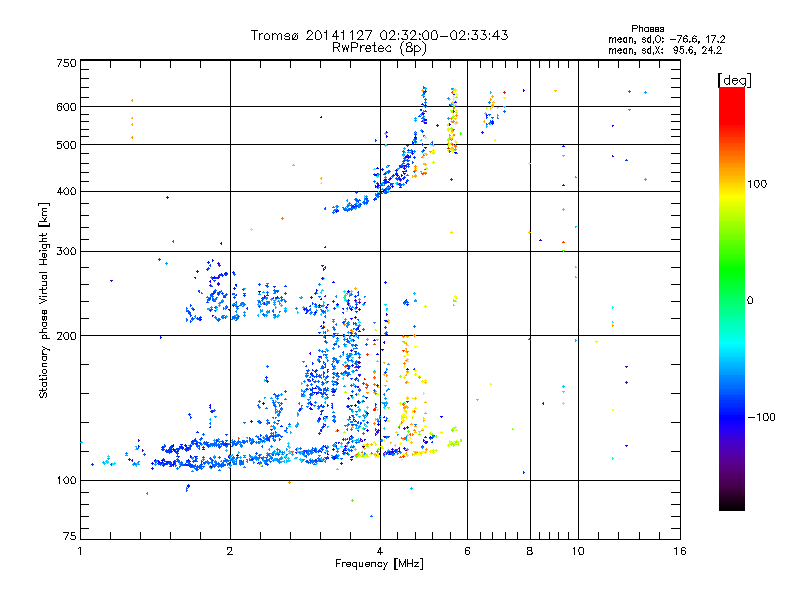This screenshot has width=800, height=600.
Task: Click the y-axis label '750'
Action: [x=67, y=63]
